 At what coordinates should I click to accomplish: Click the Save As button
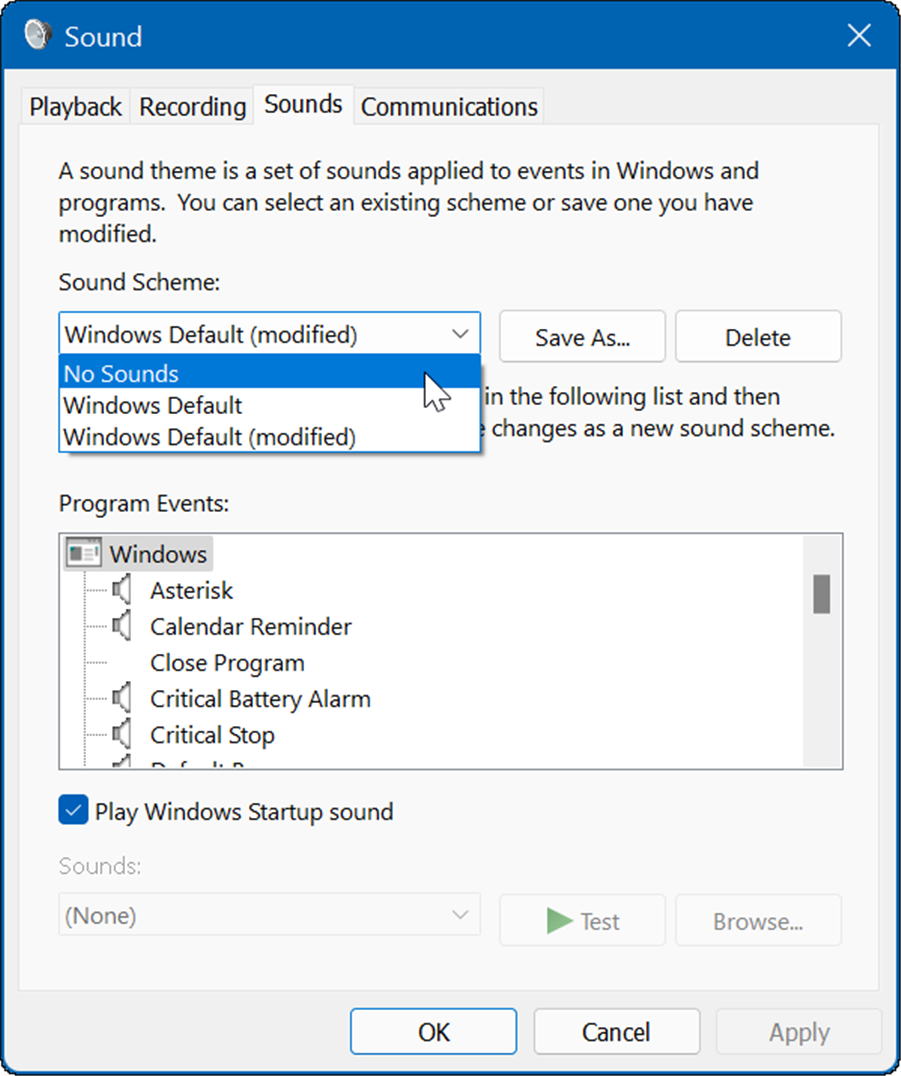coord(581,336)
